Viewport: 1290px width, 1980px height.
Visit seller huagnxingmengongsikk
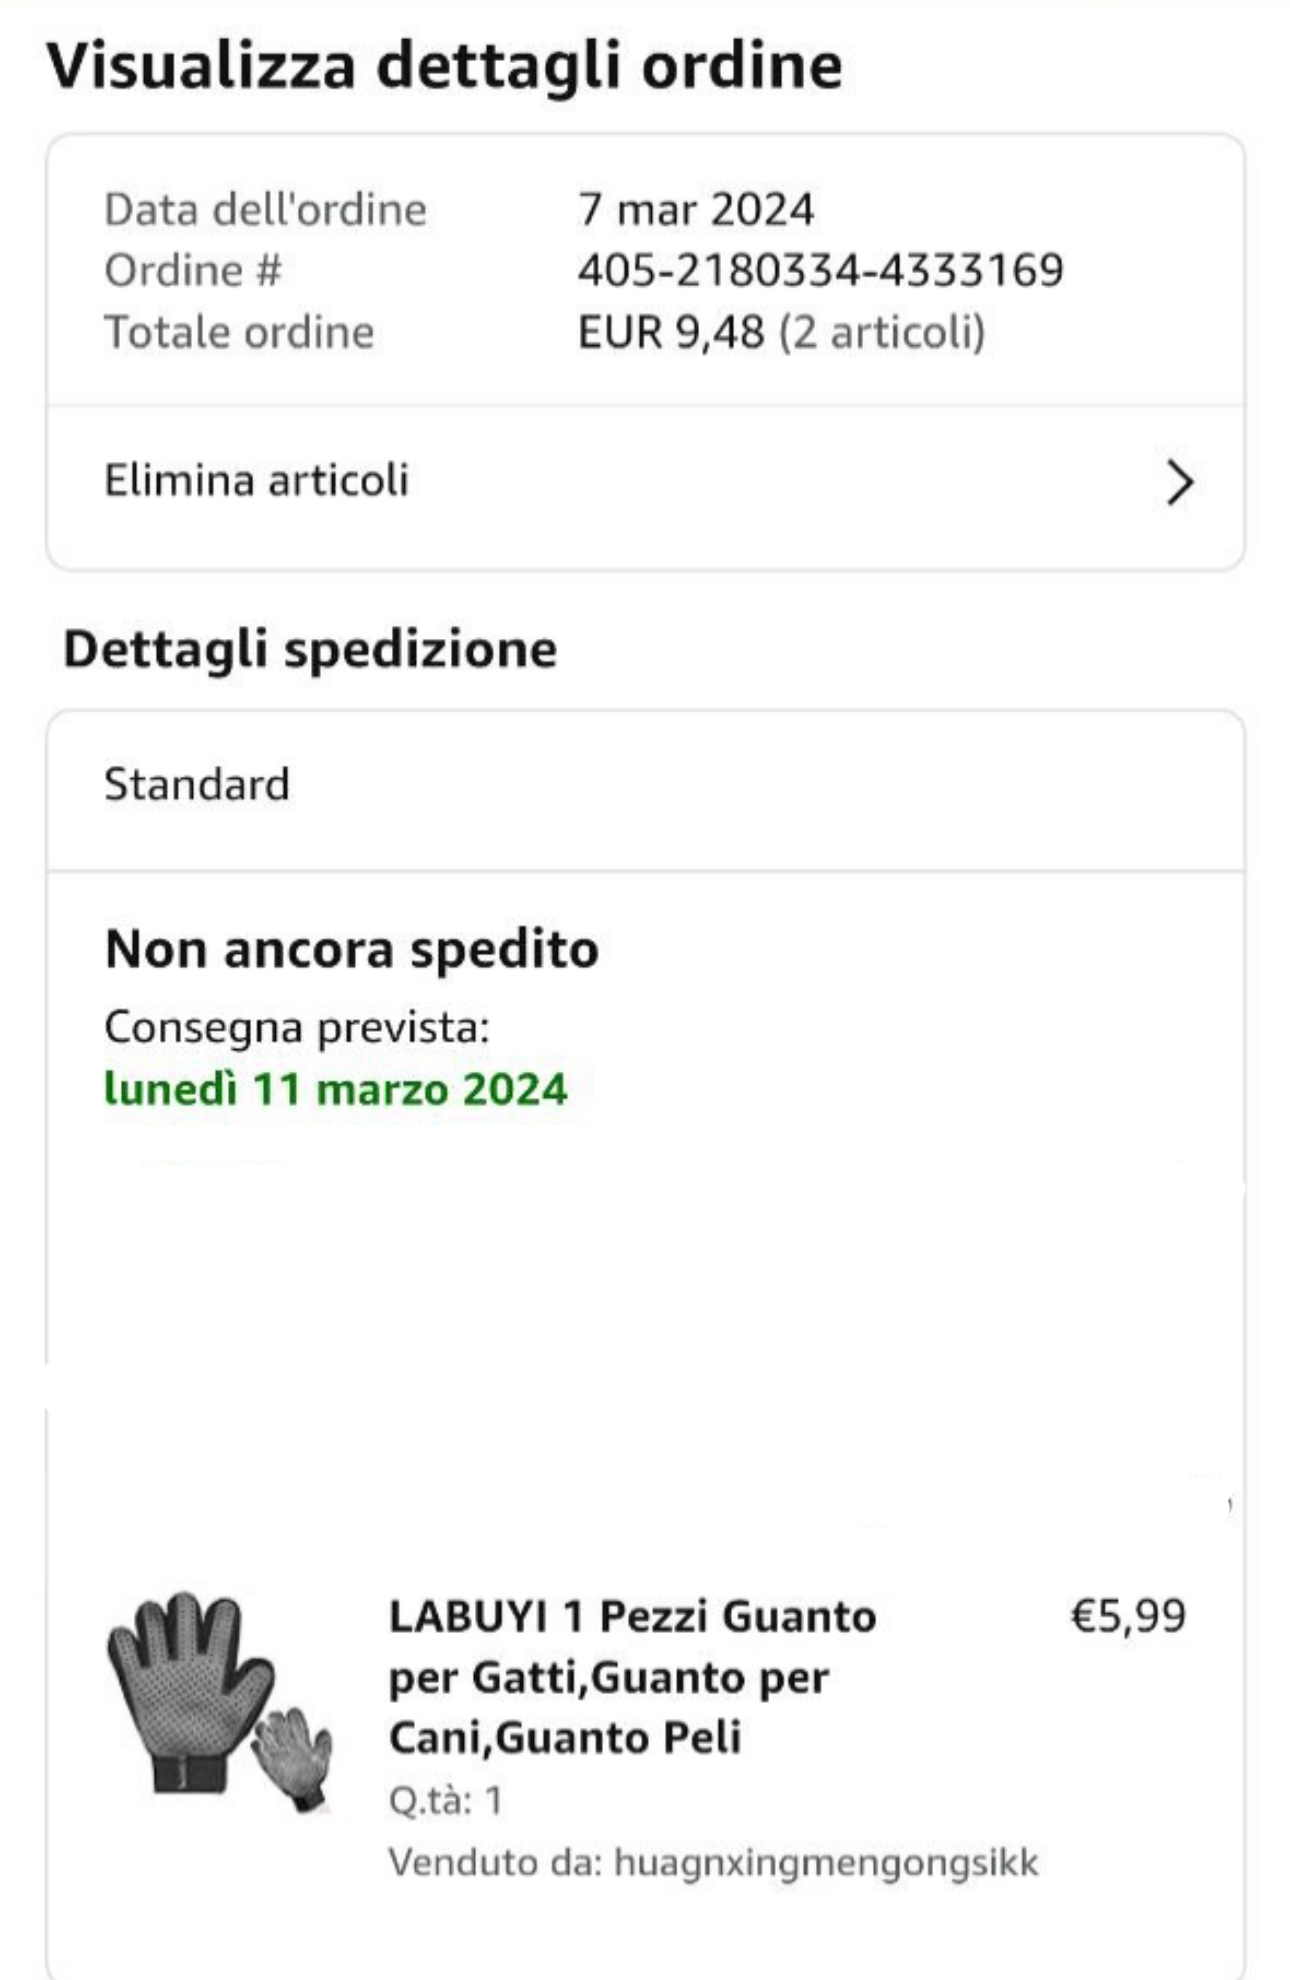(x=826, y=1862)
